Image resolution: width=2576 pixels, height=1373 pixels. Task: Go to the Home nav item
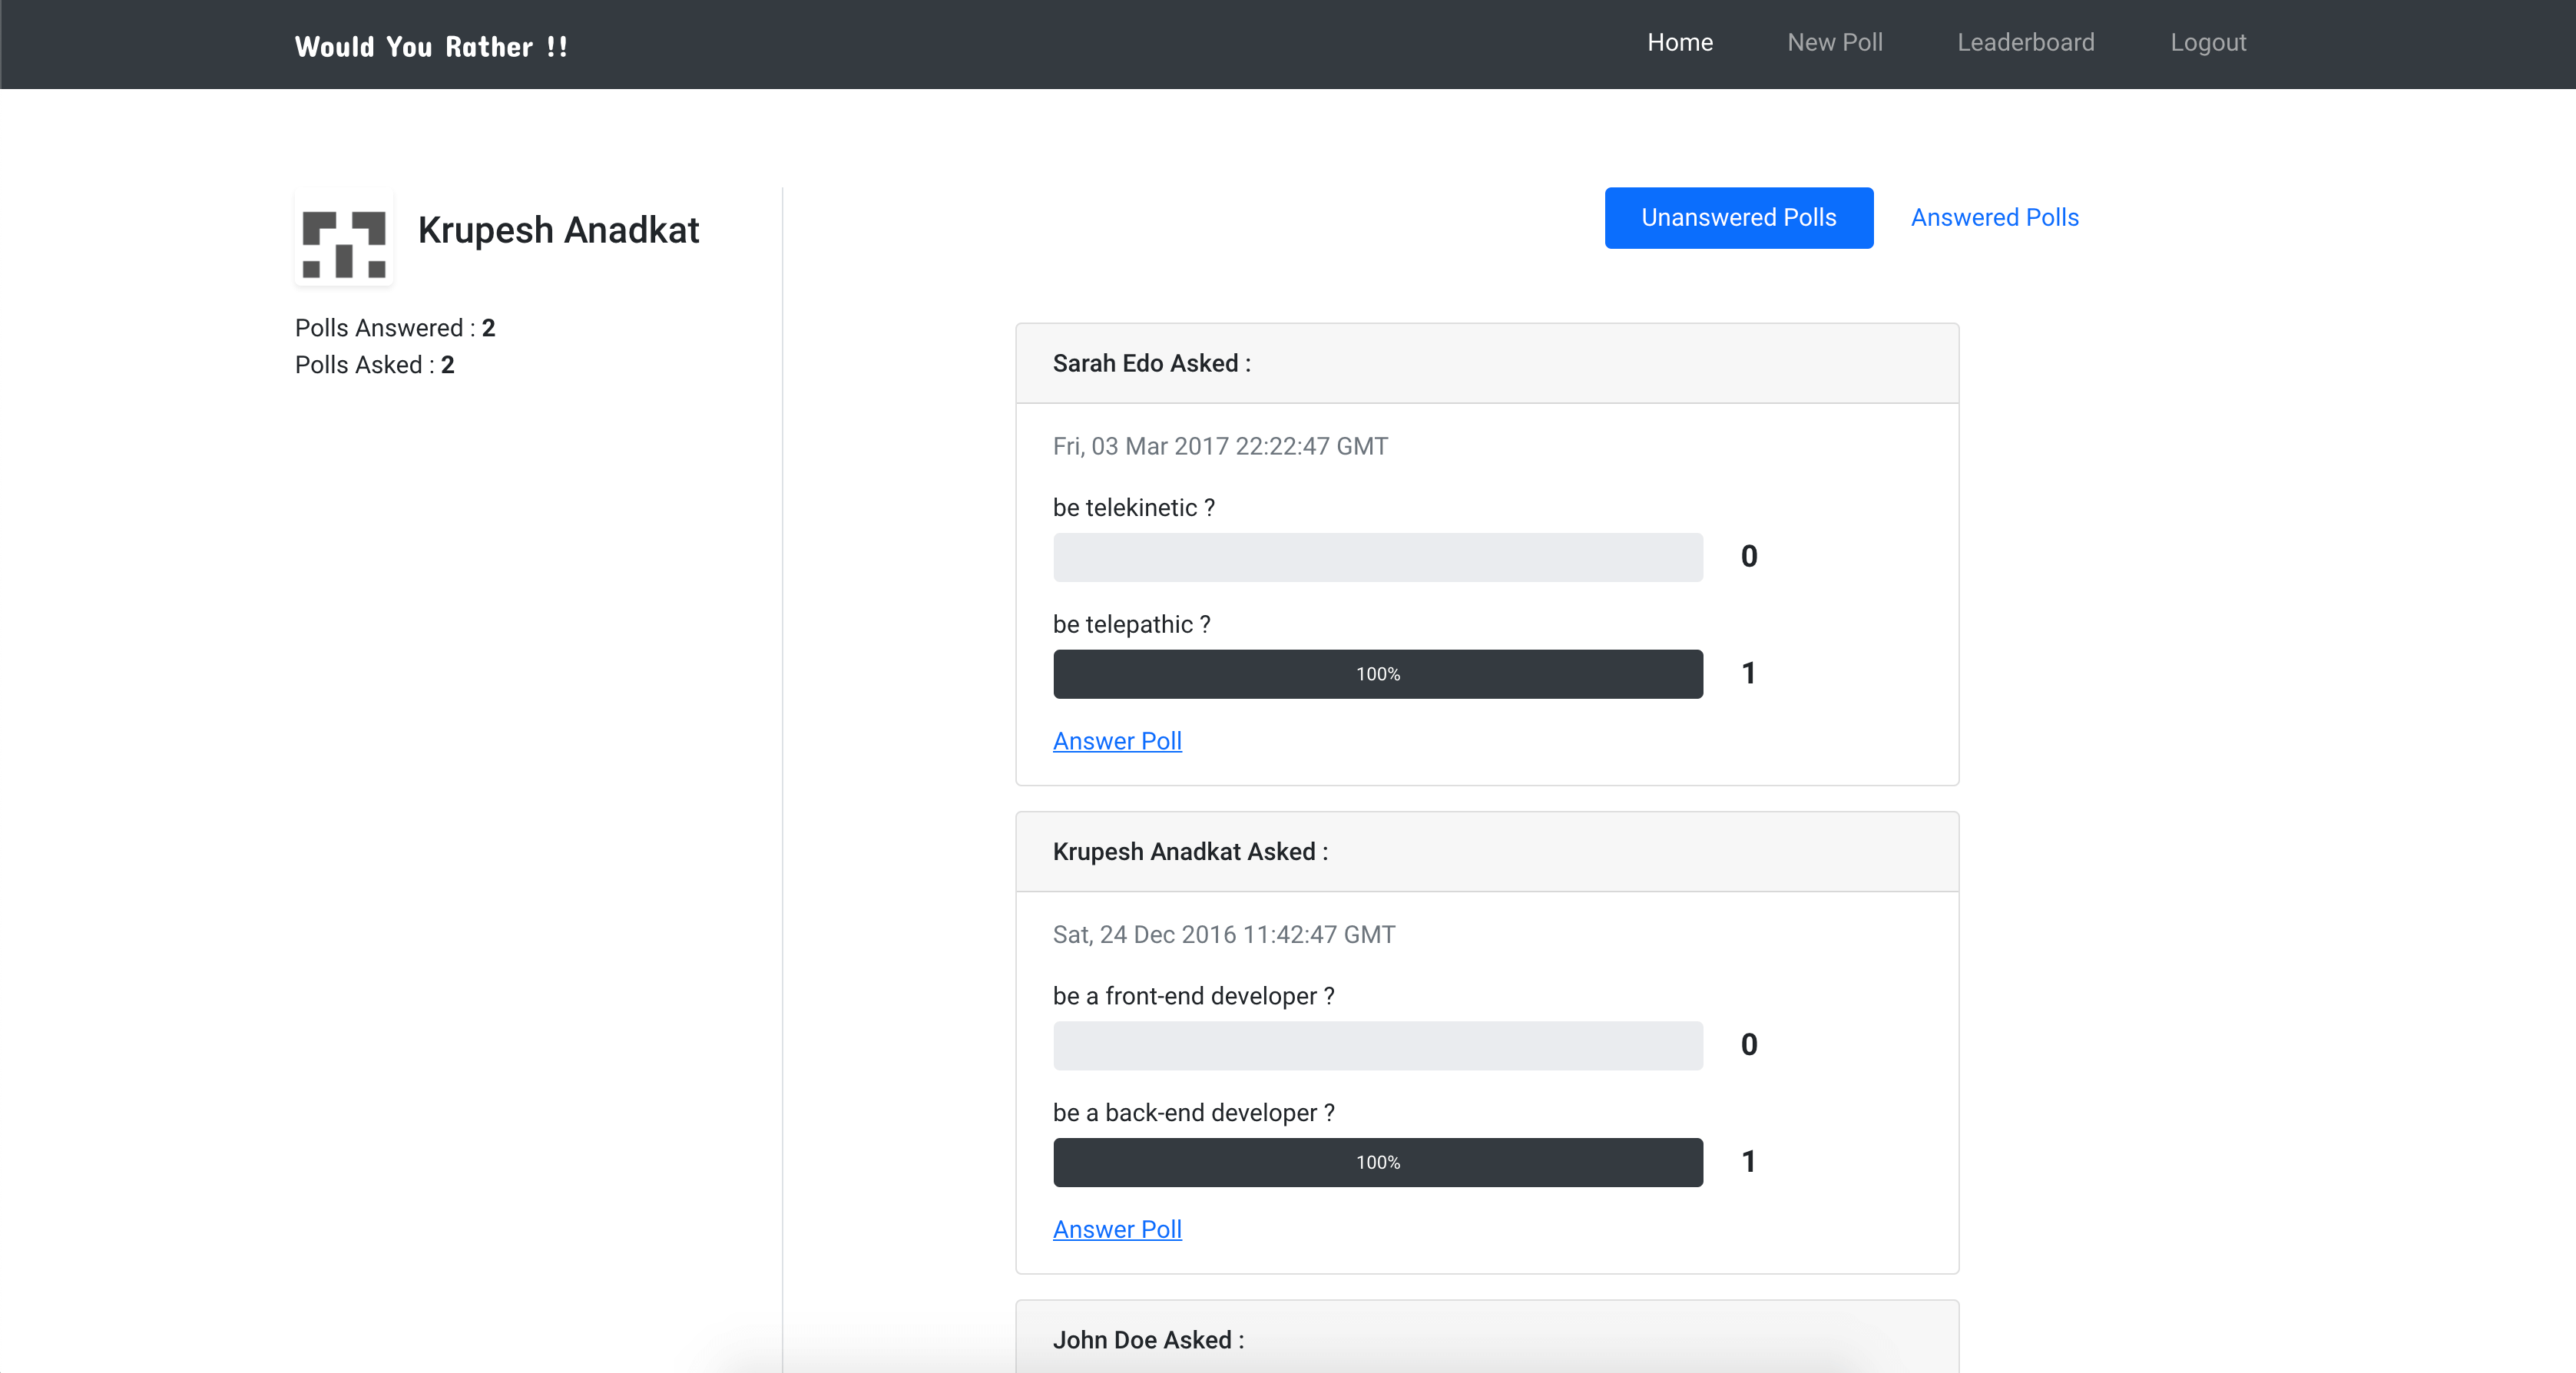(x=1679, y=42)
